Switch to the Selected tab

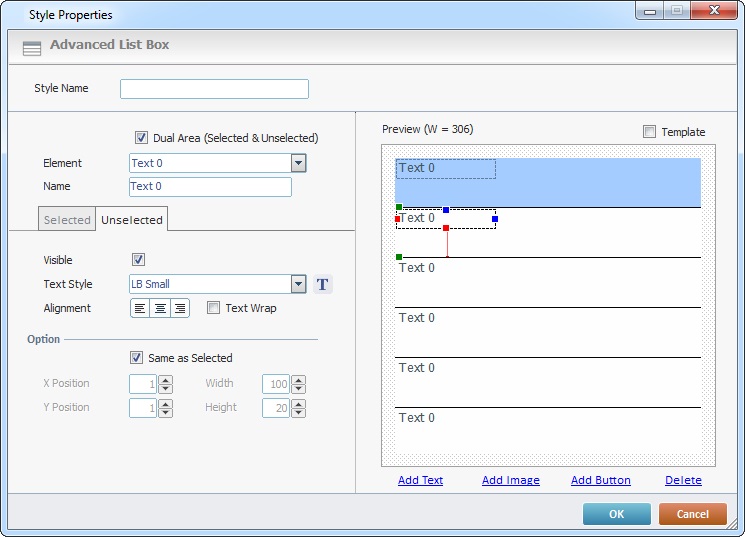tap(67, 220)
